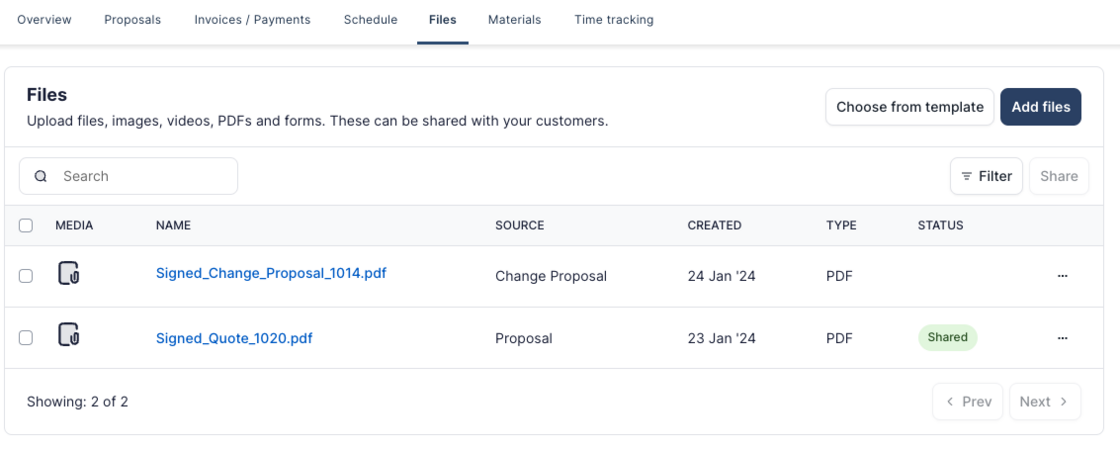This screenshot has height=449, width=1120.
Task: Click Choose from template button
Action: [x=910, y=107]
